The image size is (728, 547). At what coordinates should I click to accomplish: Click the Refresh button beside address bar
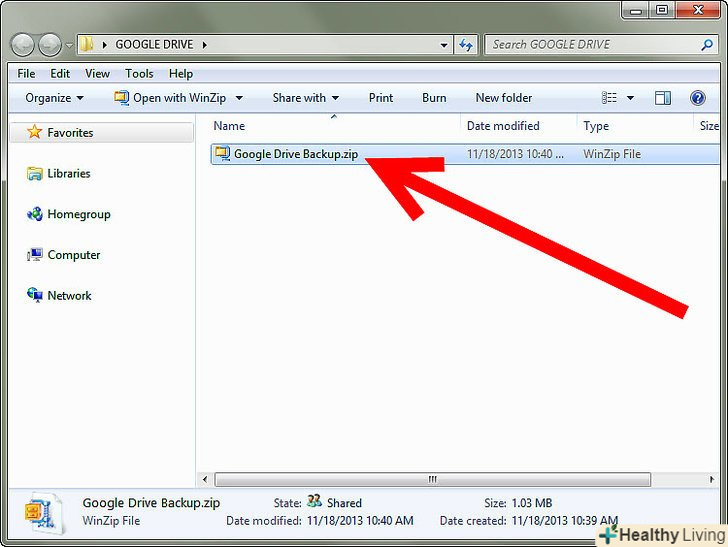(466, 45)
